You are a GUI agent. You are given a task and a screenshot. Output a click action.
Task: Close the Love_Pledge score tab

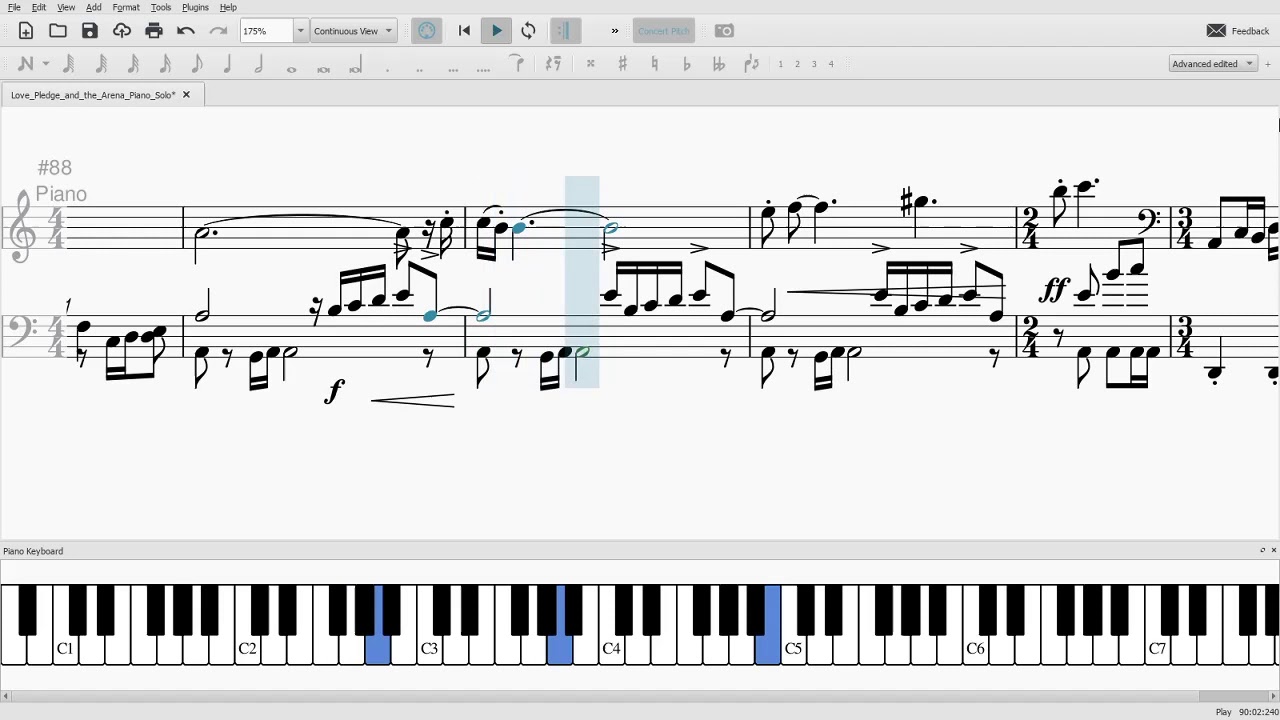click(186, 95)
